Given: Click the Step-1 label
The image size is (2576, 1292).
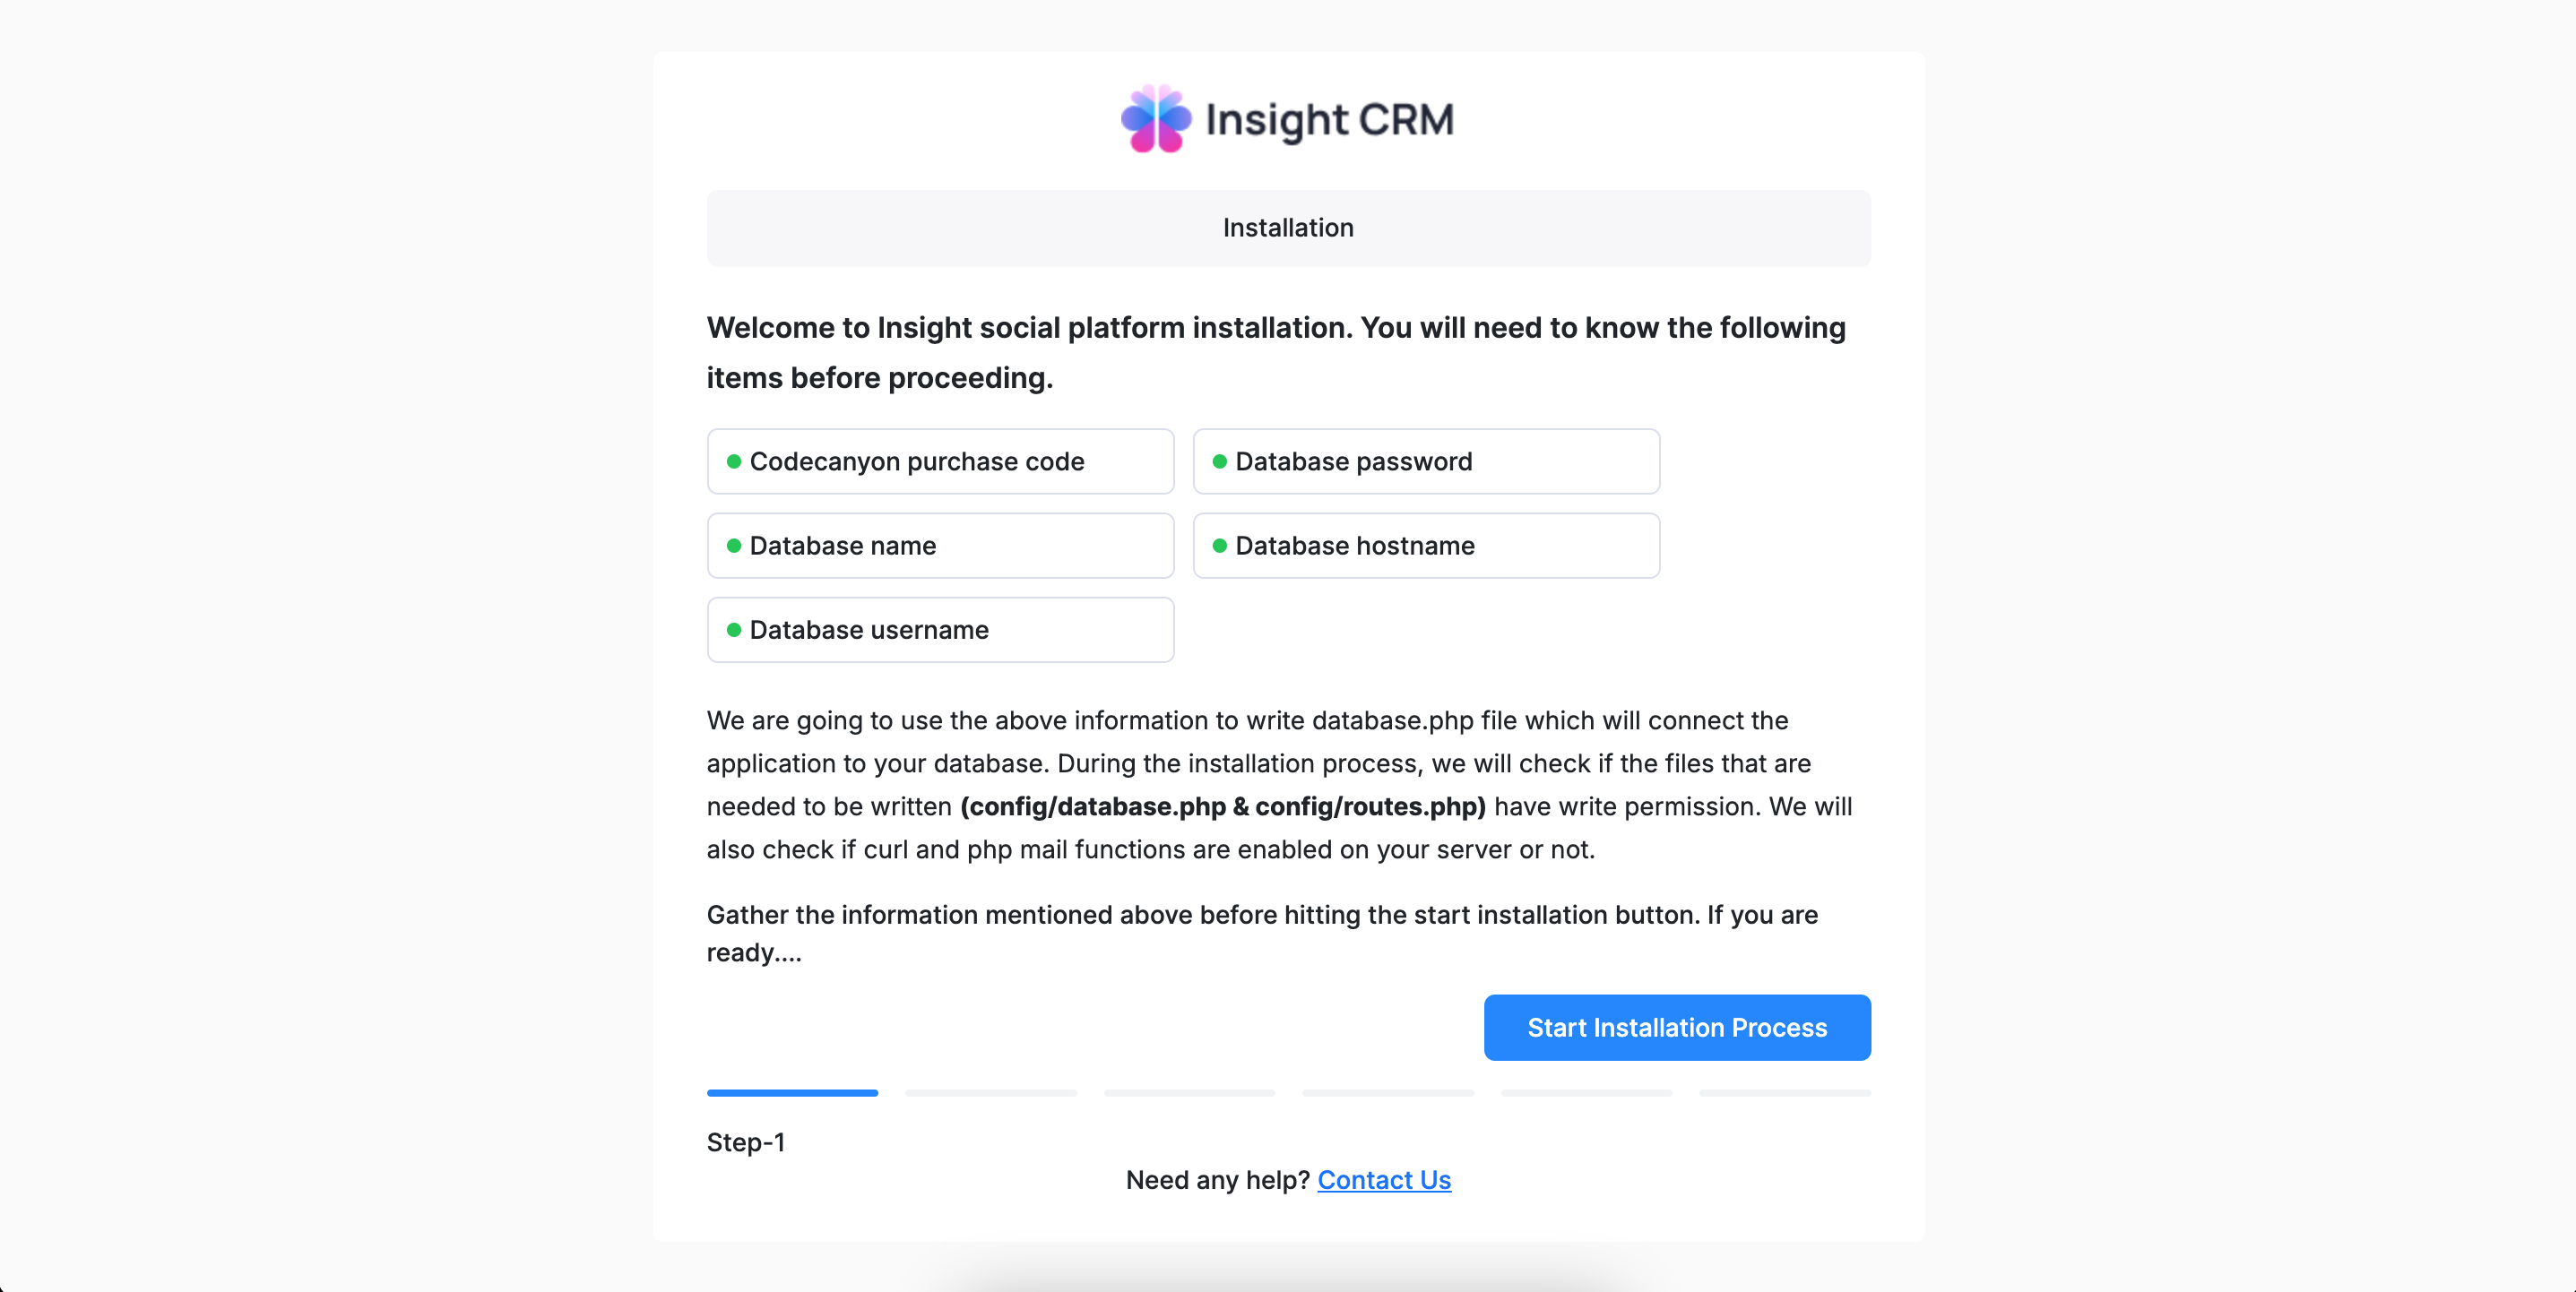Looking at the screenshot, I should [745, 1142].
